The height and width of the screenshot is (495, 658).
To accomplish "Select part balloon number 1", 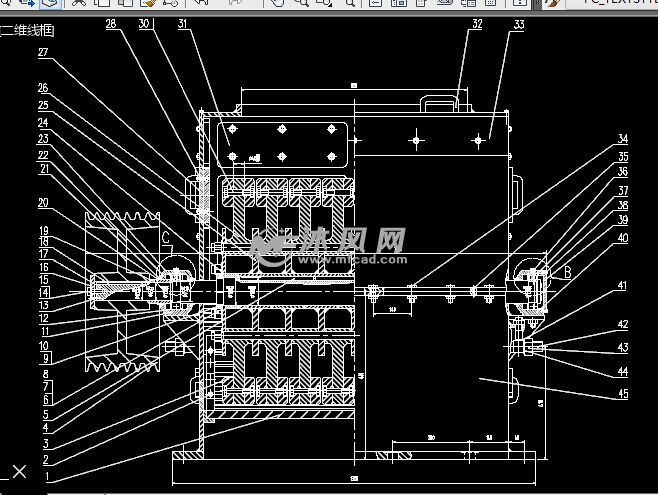I will point(47,476).
